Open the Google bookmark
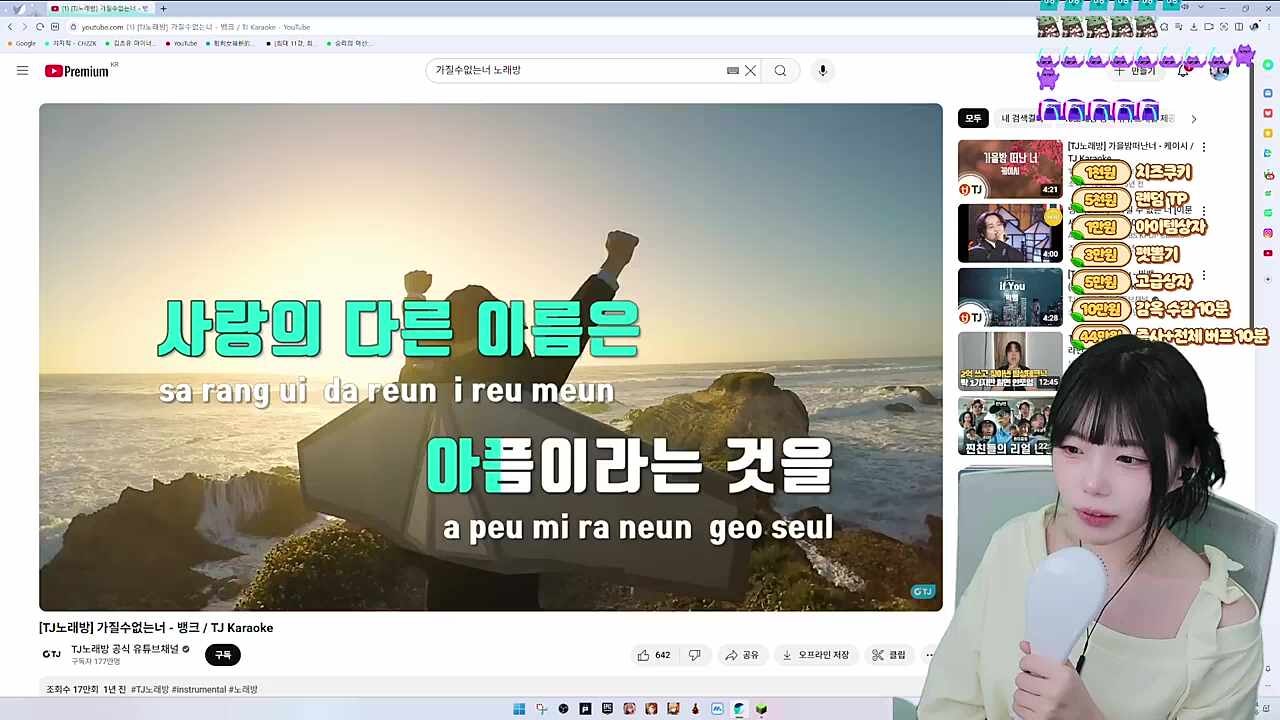The width and height of the screenshot is (1280, 720). click(x=21, y=43)
